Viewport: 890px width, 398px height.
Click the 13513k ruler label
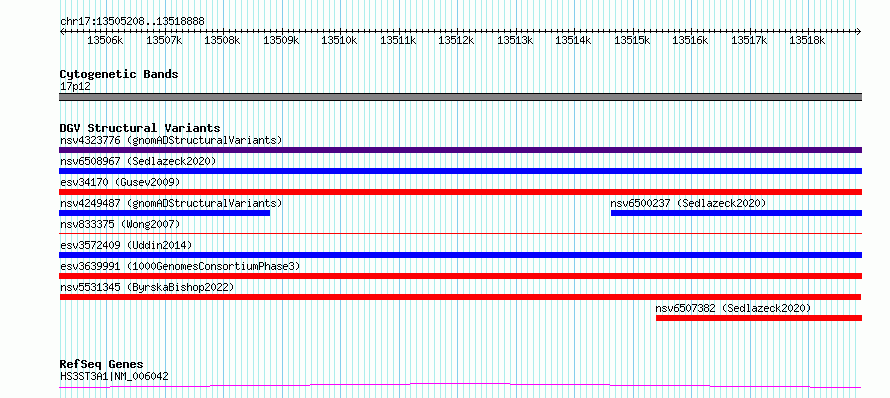[515, 40]
